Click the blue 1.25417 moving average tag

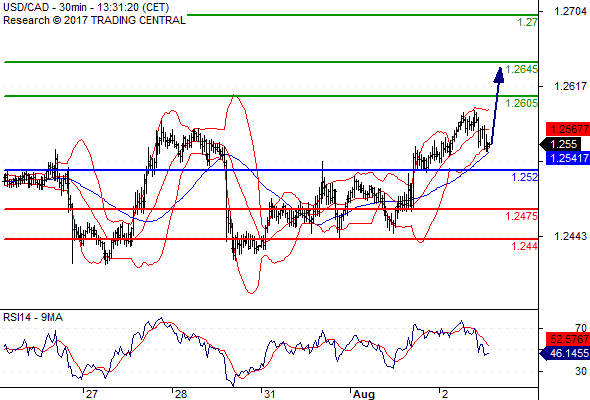coord(568,158)
